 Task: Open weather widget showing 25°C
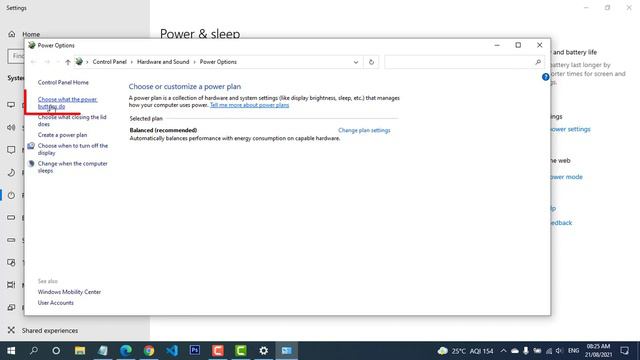(x=466, y=351)
